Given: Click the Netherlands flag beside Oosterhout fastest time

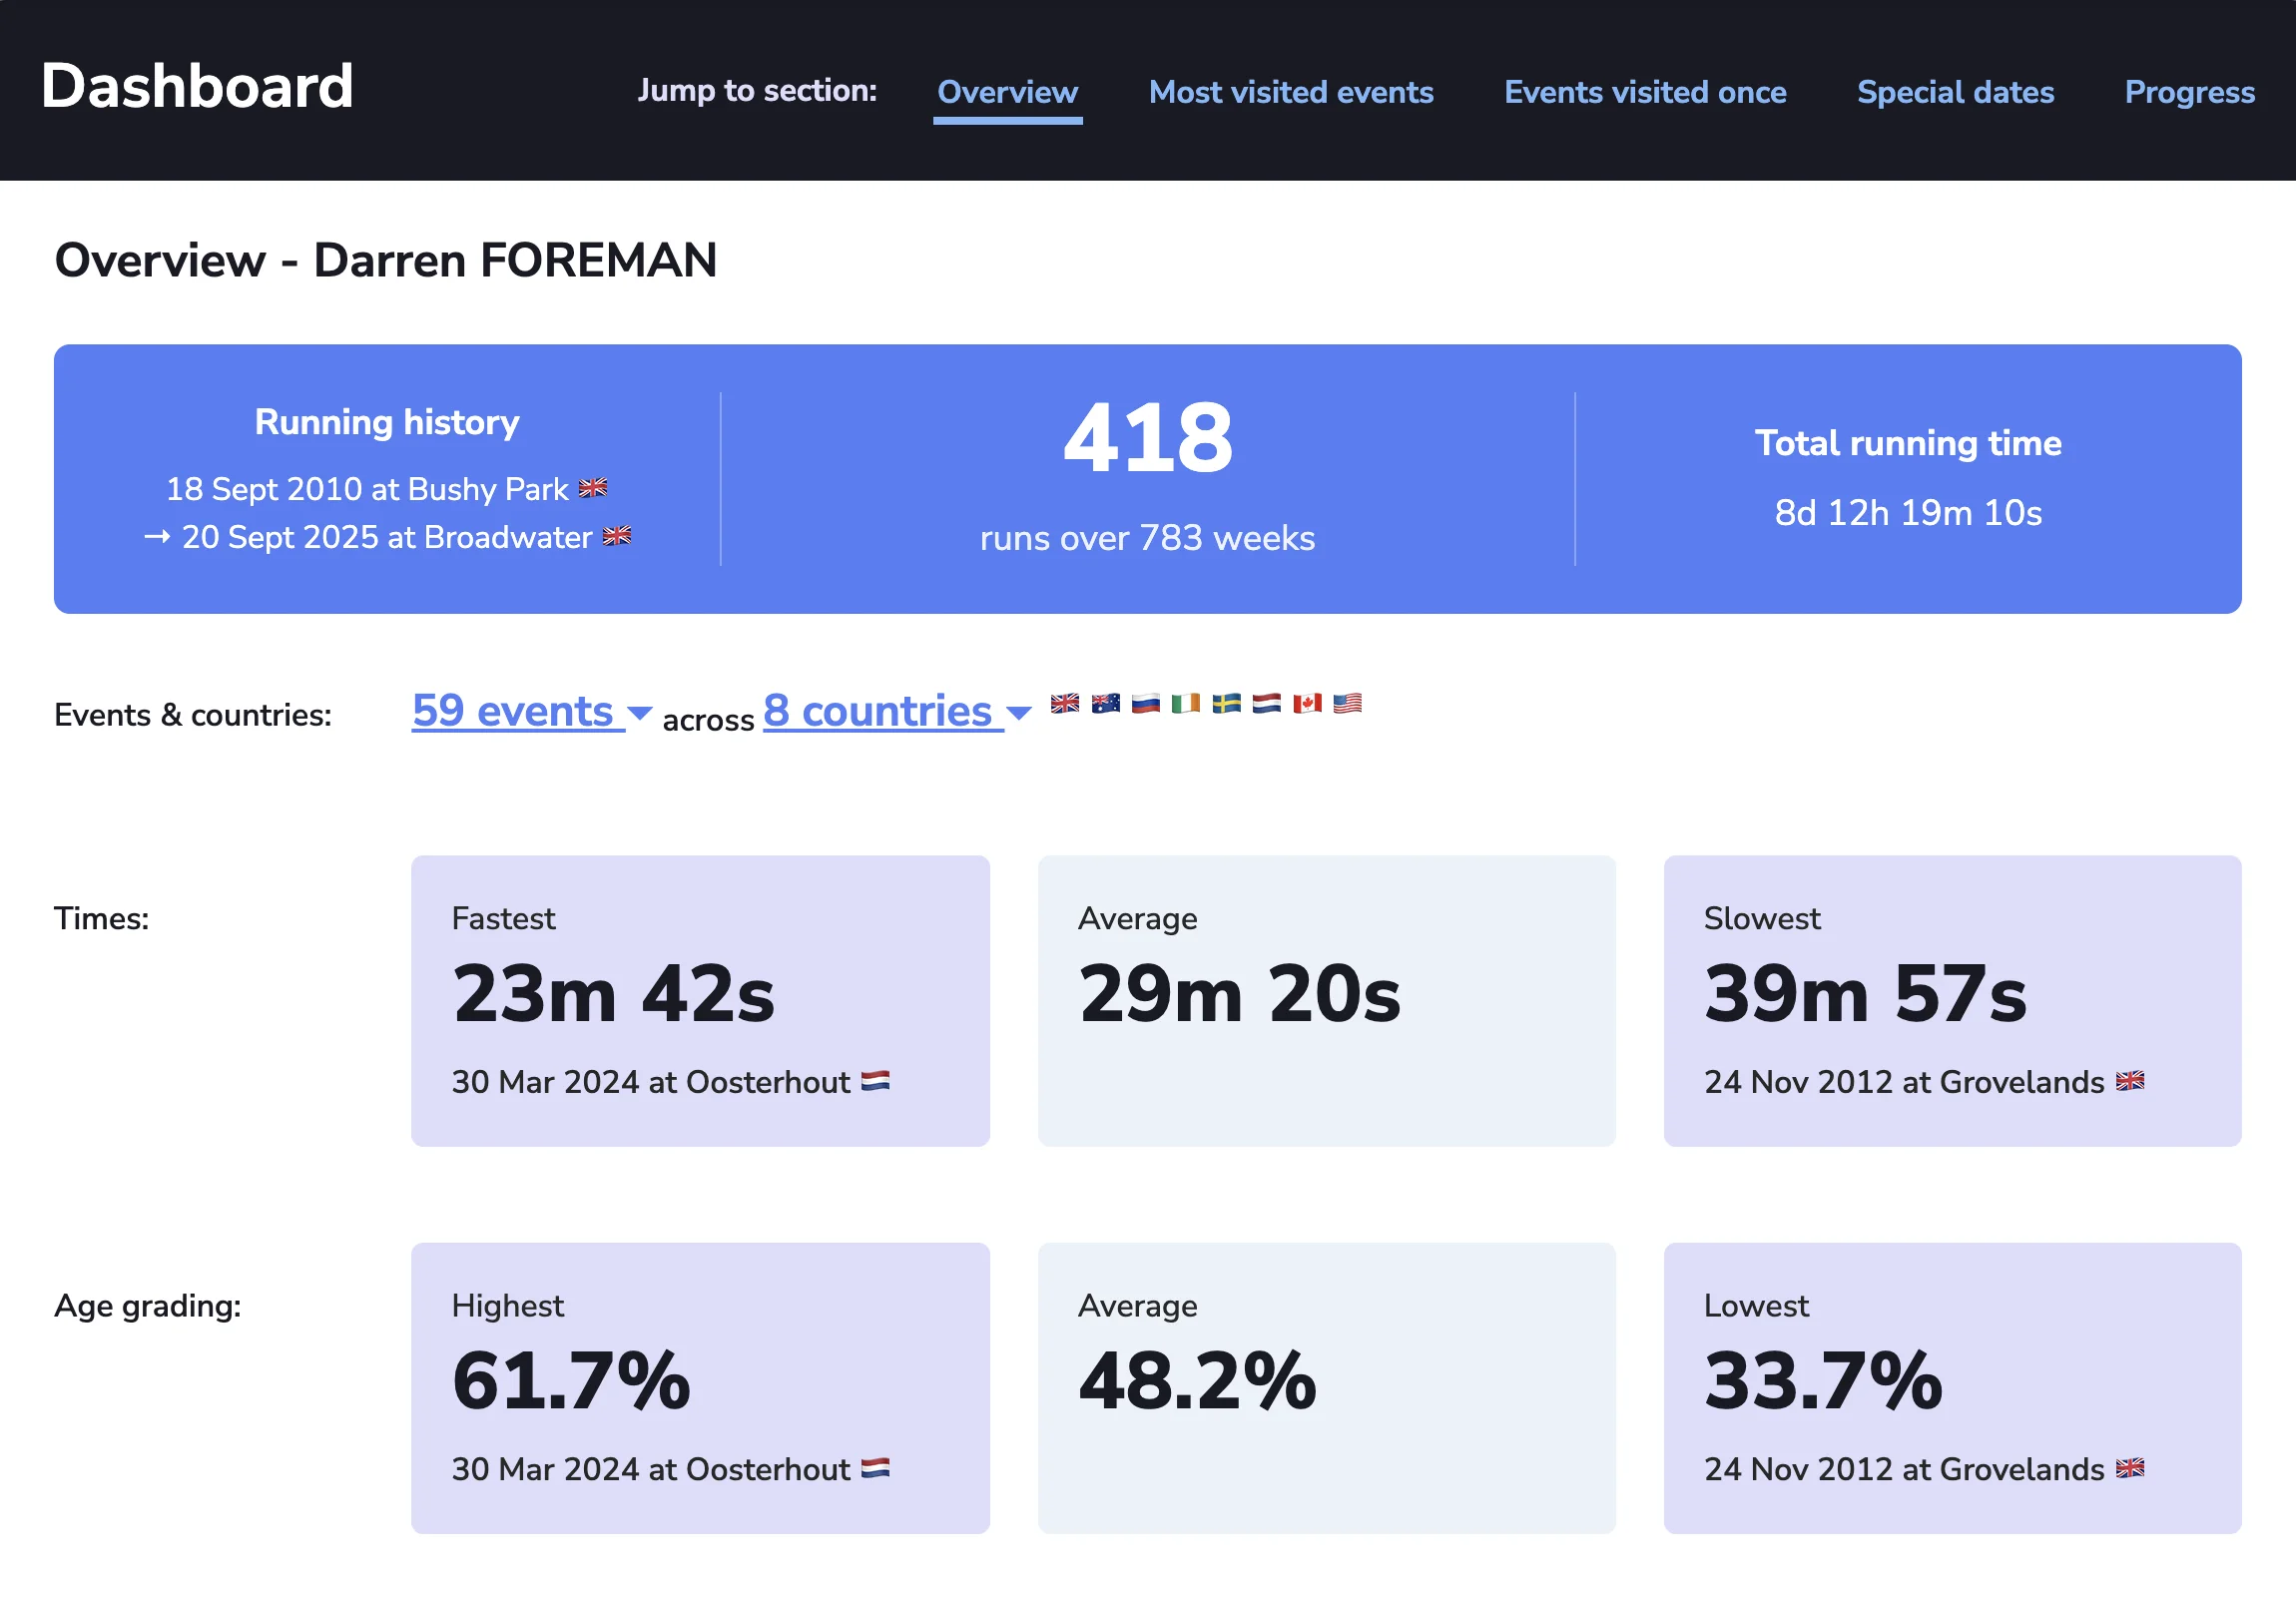Looking at the screenshot, I should click(x=876, y=1082).
